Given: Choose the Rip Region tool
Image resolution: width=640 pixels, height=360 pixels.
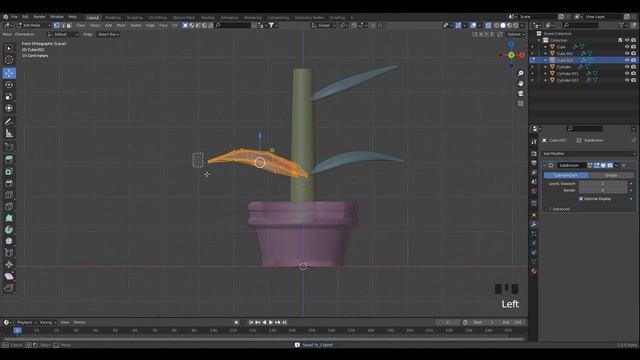Looking at the screenshot, I should 9,288.
